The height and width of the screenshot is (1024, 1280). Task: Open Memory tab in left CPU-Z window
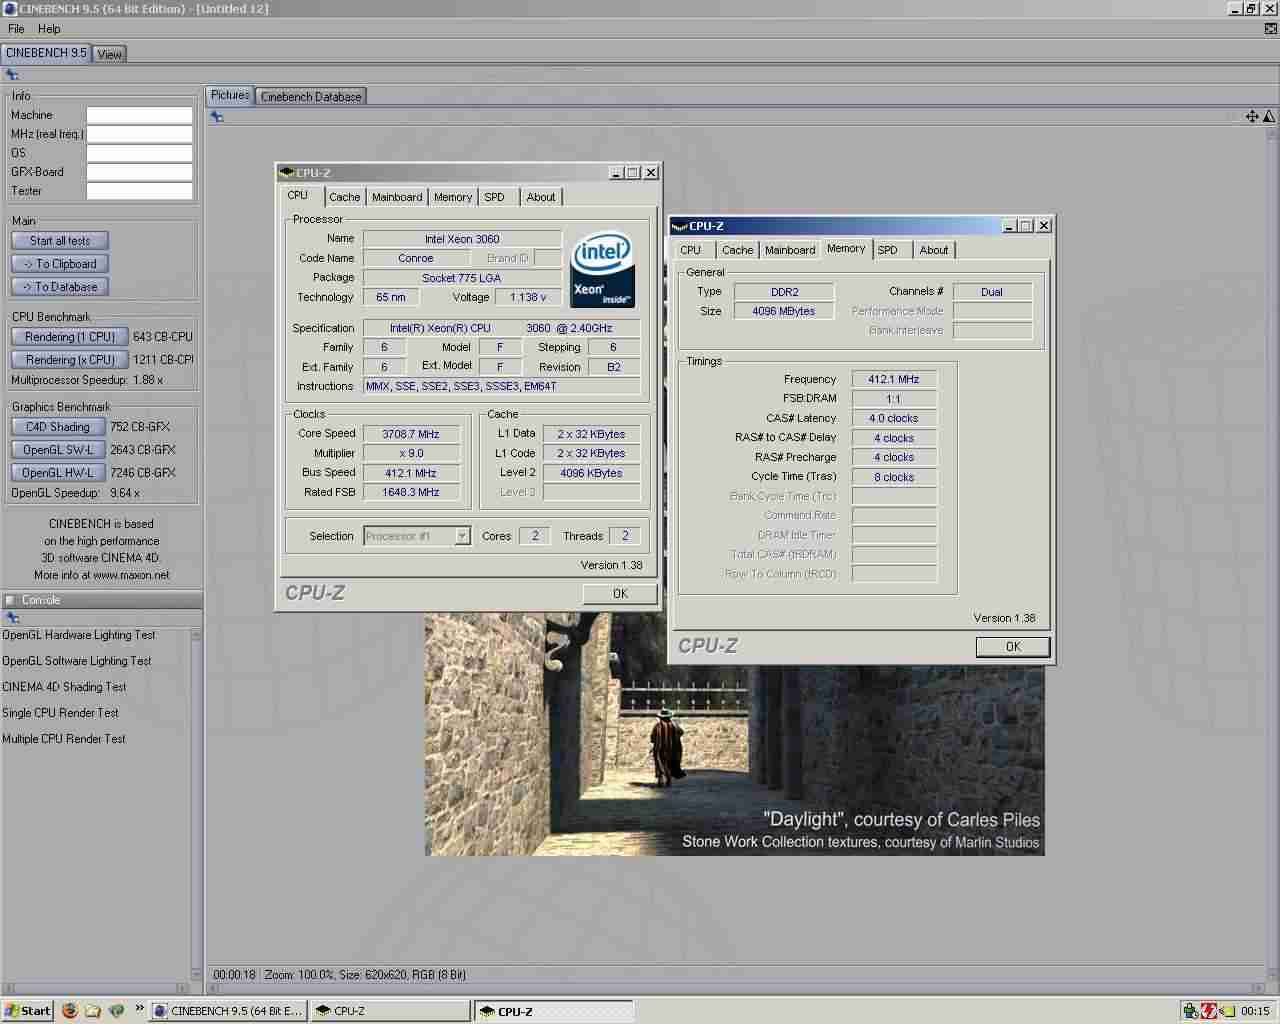tap(453, 197)
